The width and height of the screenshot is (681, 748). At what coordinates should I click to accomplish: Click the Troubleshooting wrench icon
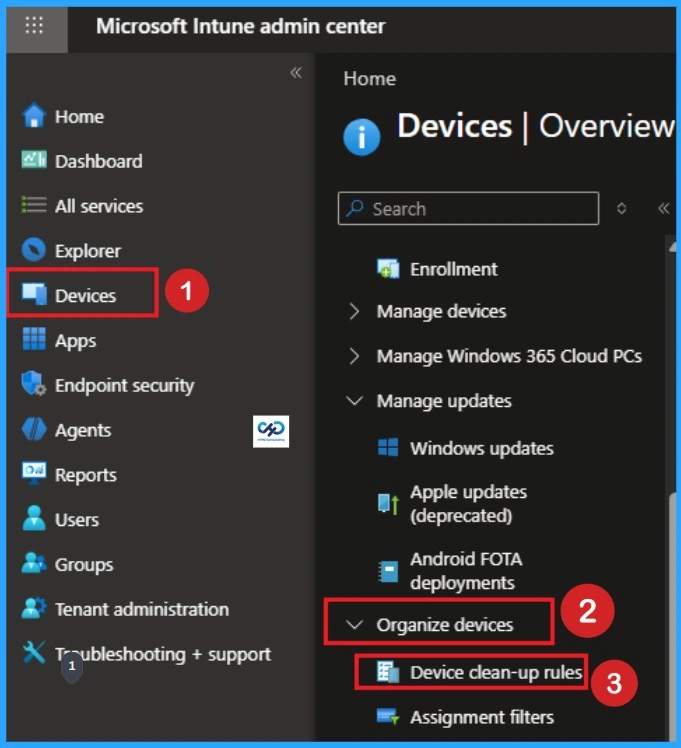[x=34, y=652]
